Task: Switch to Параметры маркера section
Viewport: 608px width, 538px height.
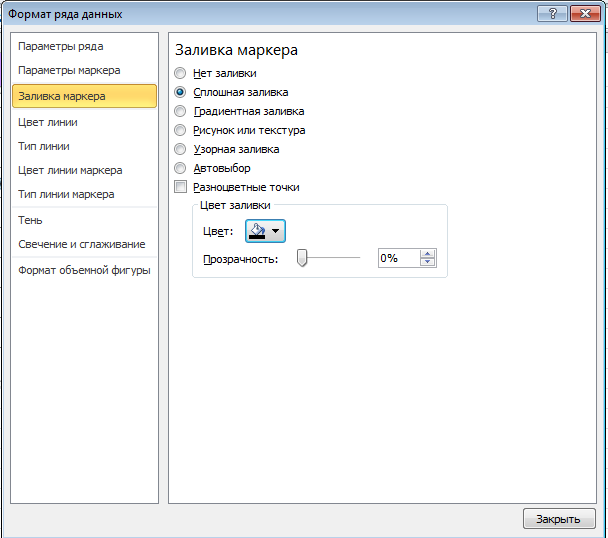Action: 69,71
